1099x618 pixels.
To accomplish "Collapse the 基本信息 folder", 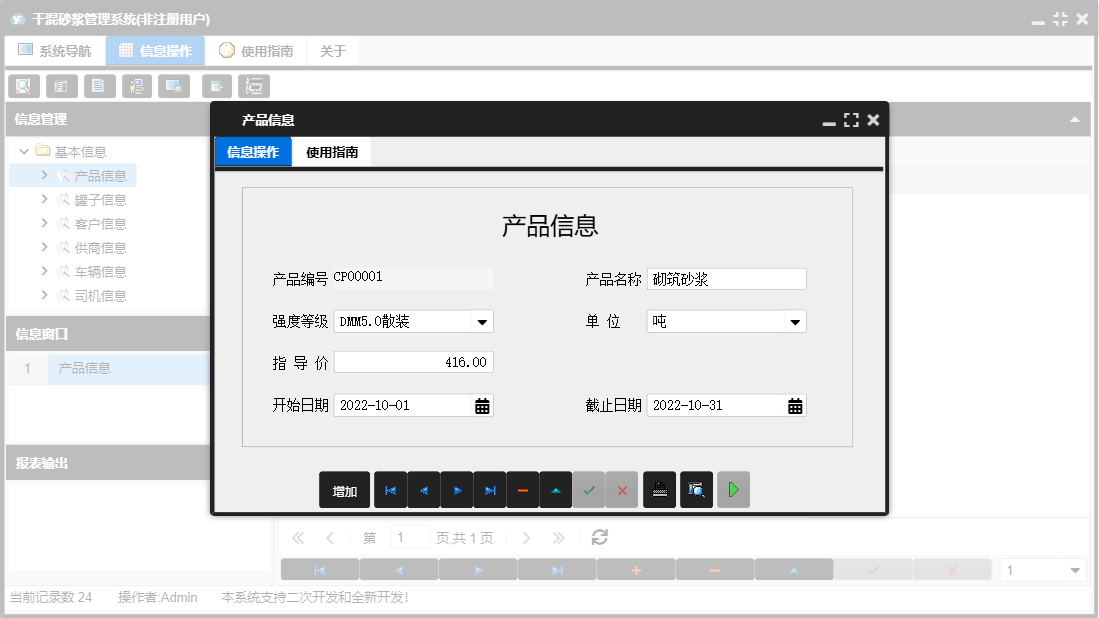I will click(23, 153).
